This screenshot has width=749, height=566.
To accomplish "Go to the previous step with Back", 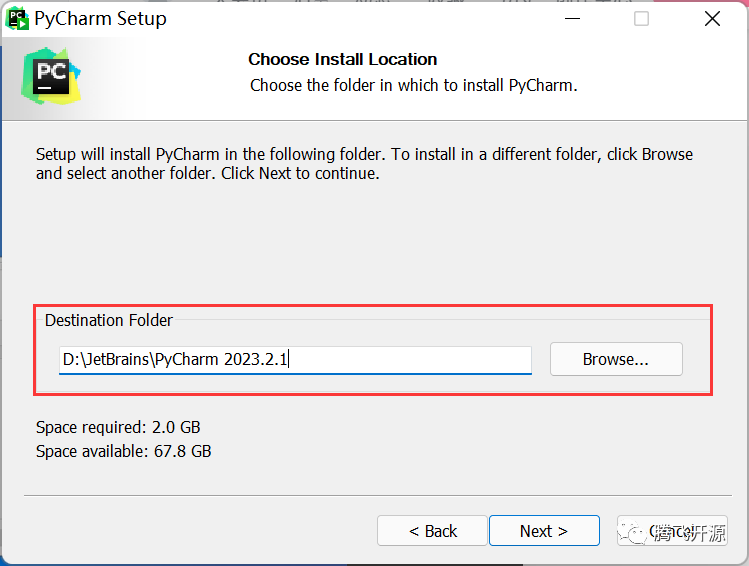I will coord(432,531).
